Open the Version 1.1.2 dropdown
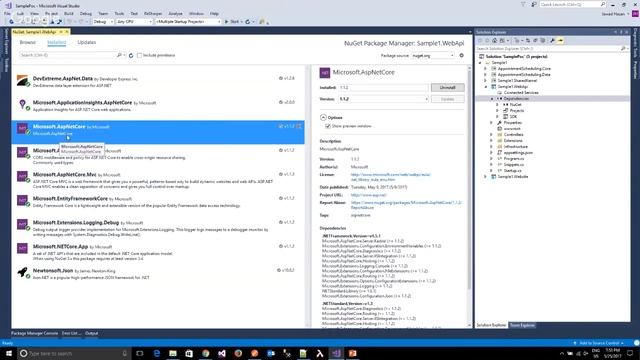This screenshot has height=360, width=640. point(383,99)
